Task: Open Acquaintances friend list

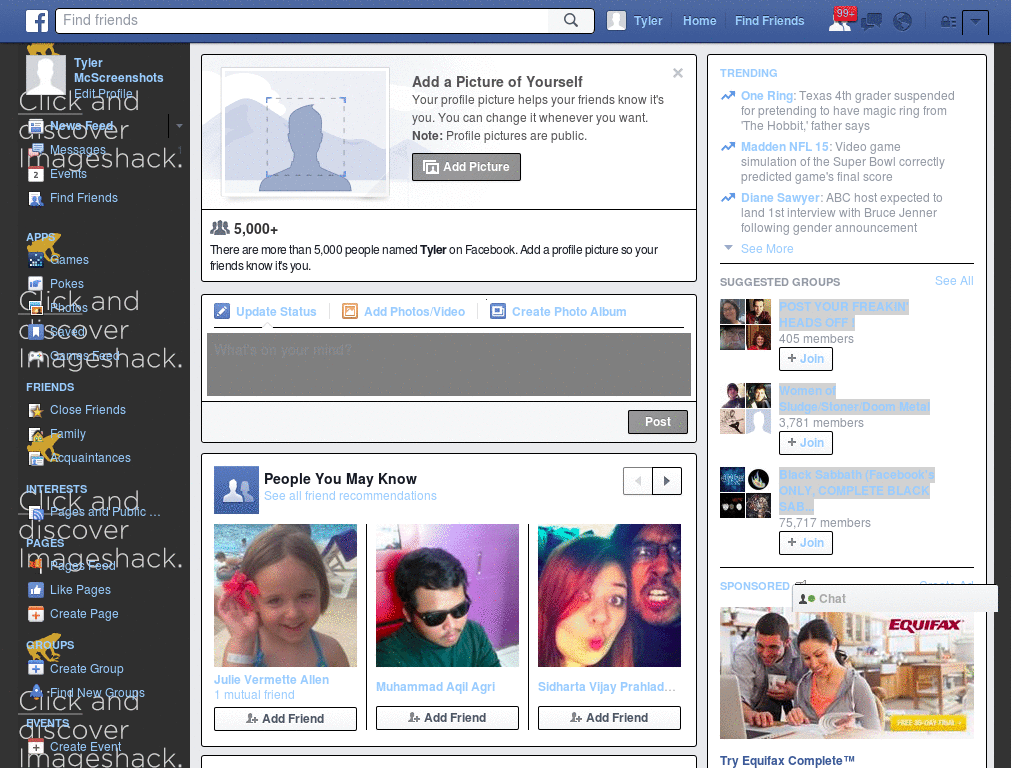Action: (90, 458)
